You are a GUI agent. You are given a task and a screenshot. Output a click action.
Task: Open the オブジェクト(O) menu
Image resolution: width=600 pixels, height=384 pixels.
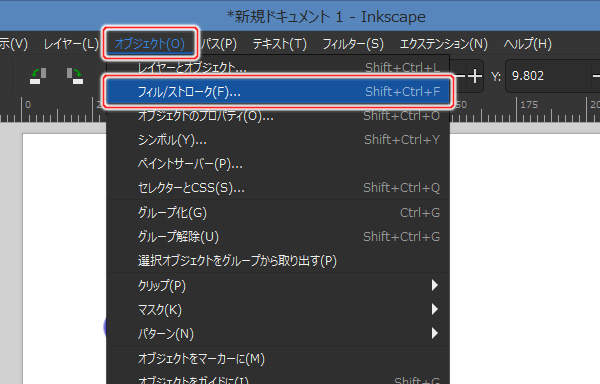pyautogui.click(x=150, y=44)
